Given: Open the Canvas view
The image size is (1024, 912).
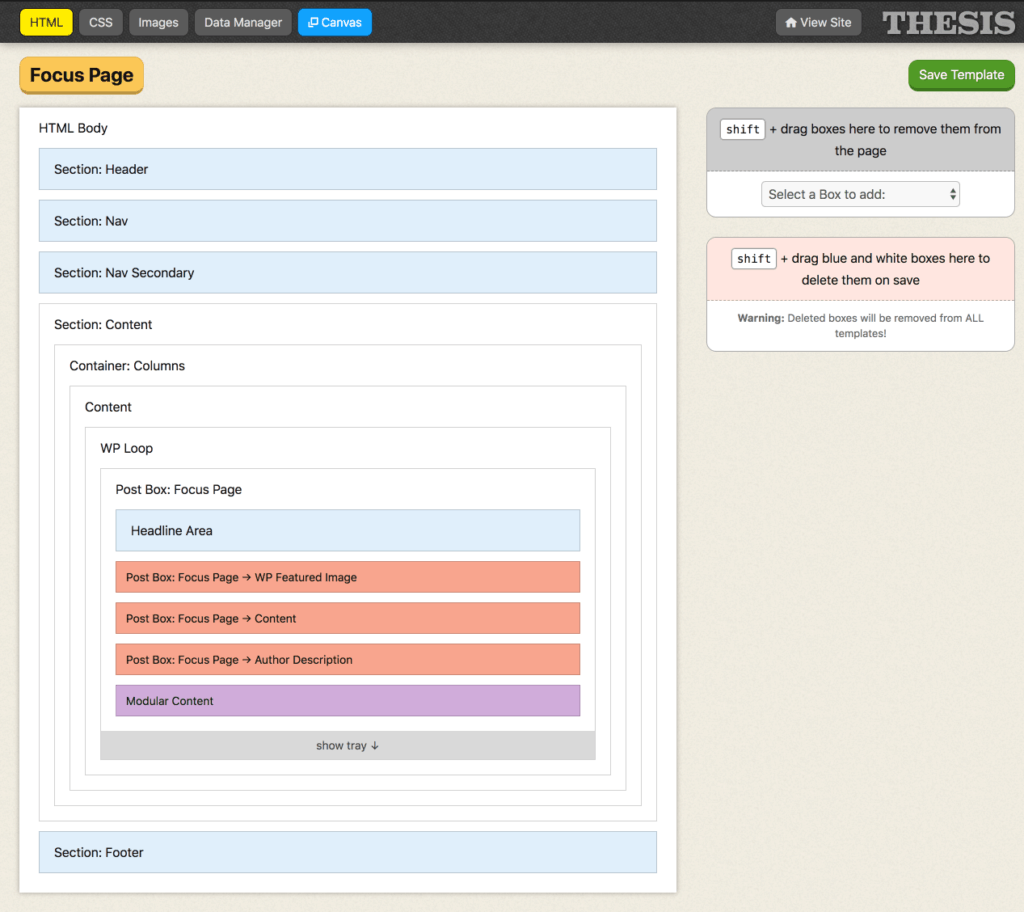Looking at the screenshot, I should point(334,21).
